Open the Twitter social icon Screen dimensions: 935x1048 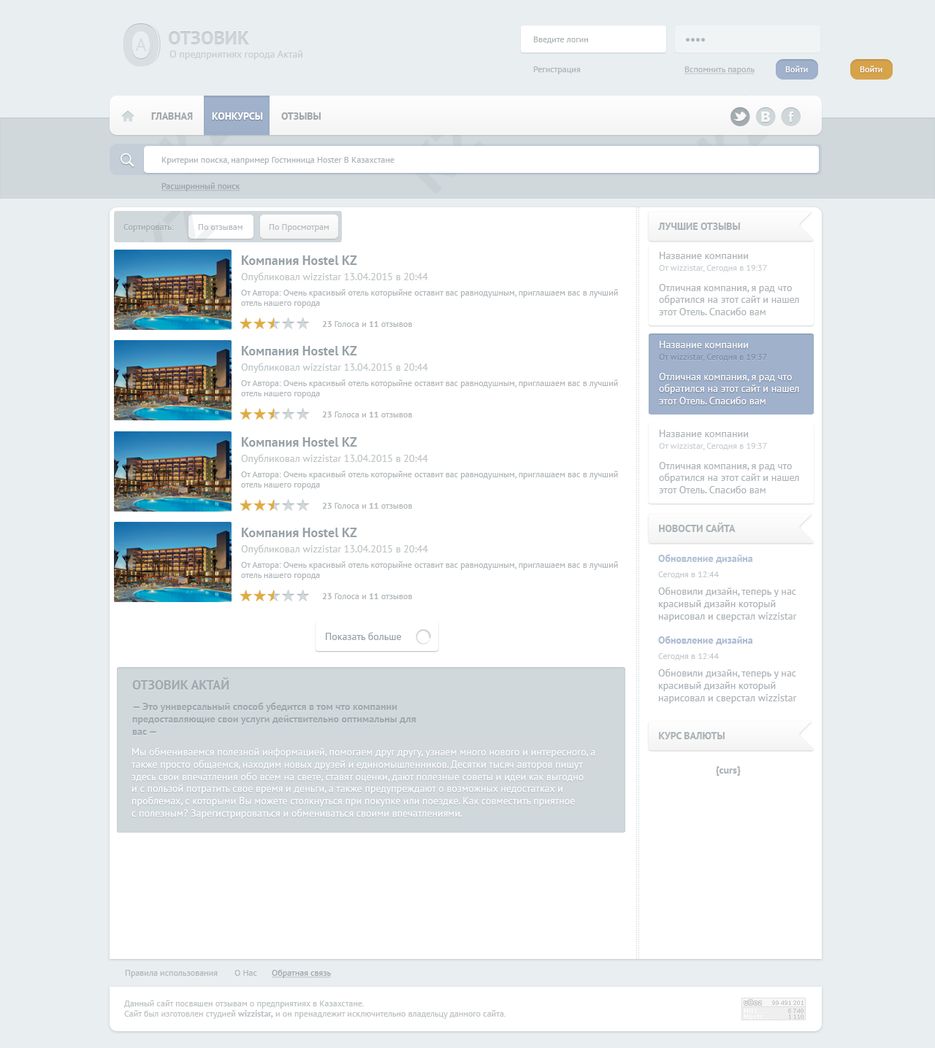pyautogui.click(x=740, y=117)
